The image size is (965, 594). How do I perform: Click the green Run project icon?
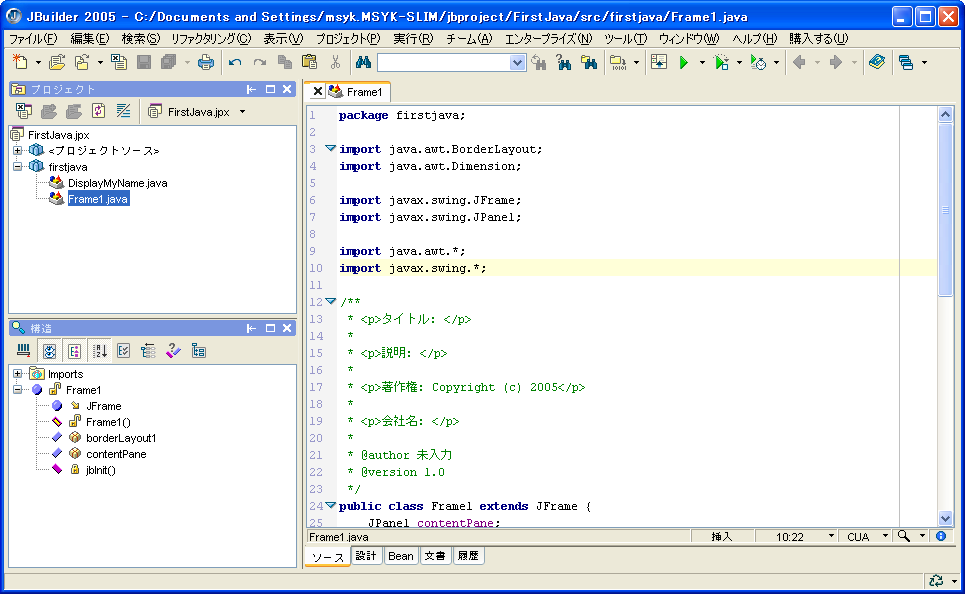click(x=684, y=63)
